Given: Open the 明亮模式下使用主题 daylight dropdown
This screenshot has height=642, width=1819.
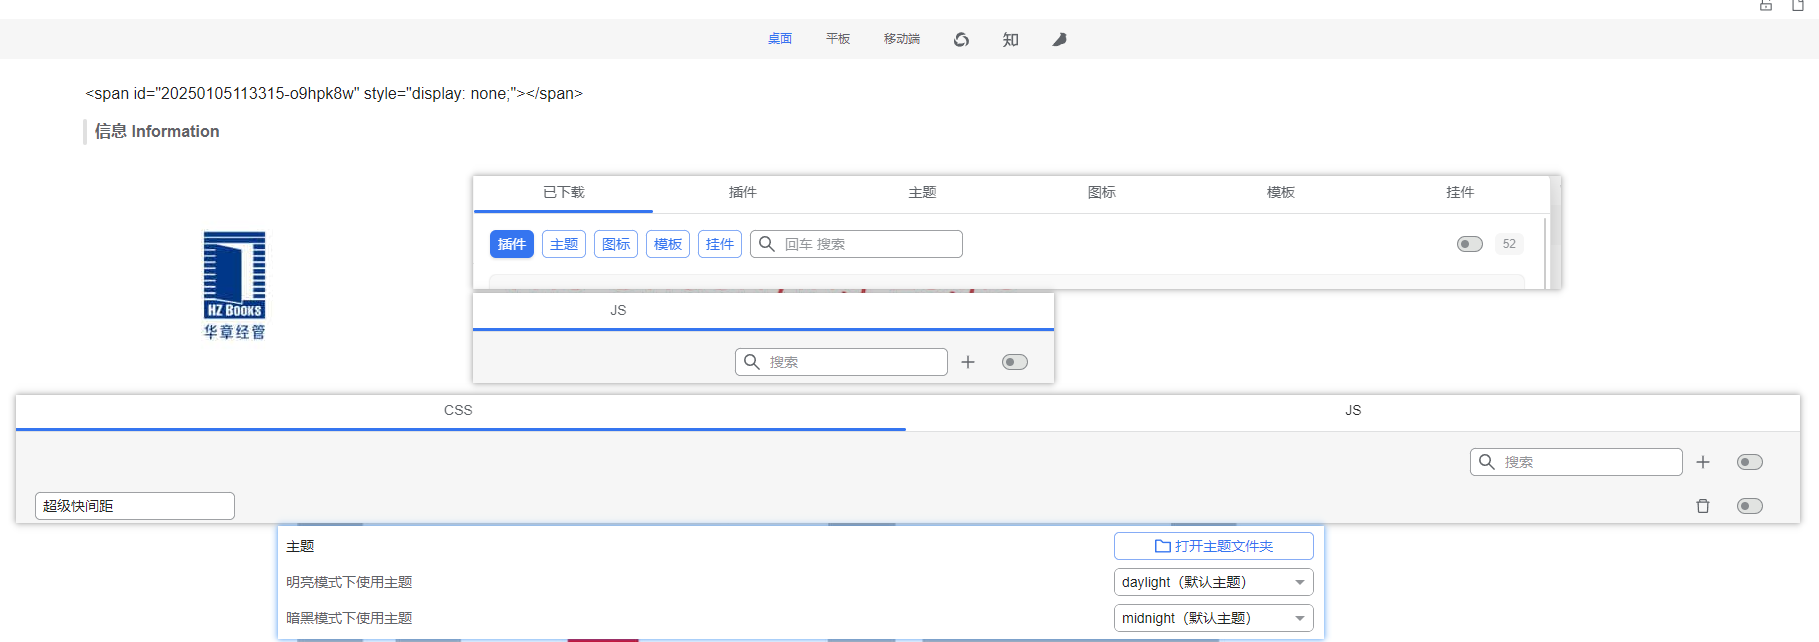Looking at the screenshot, I should [x=1214, y=582].
